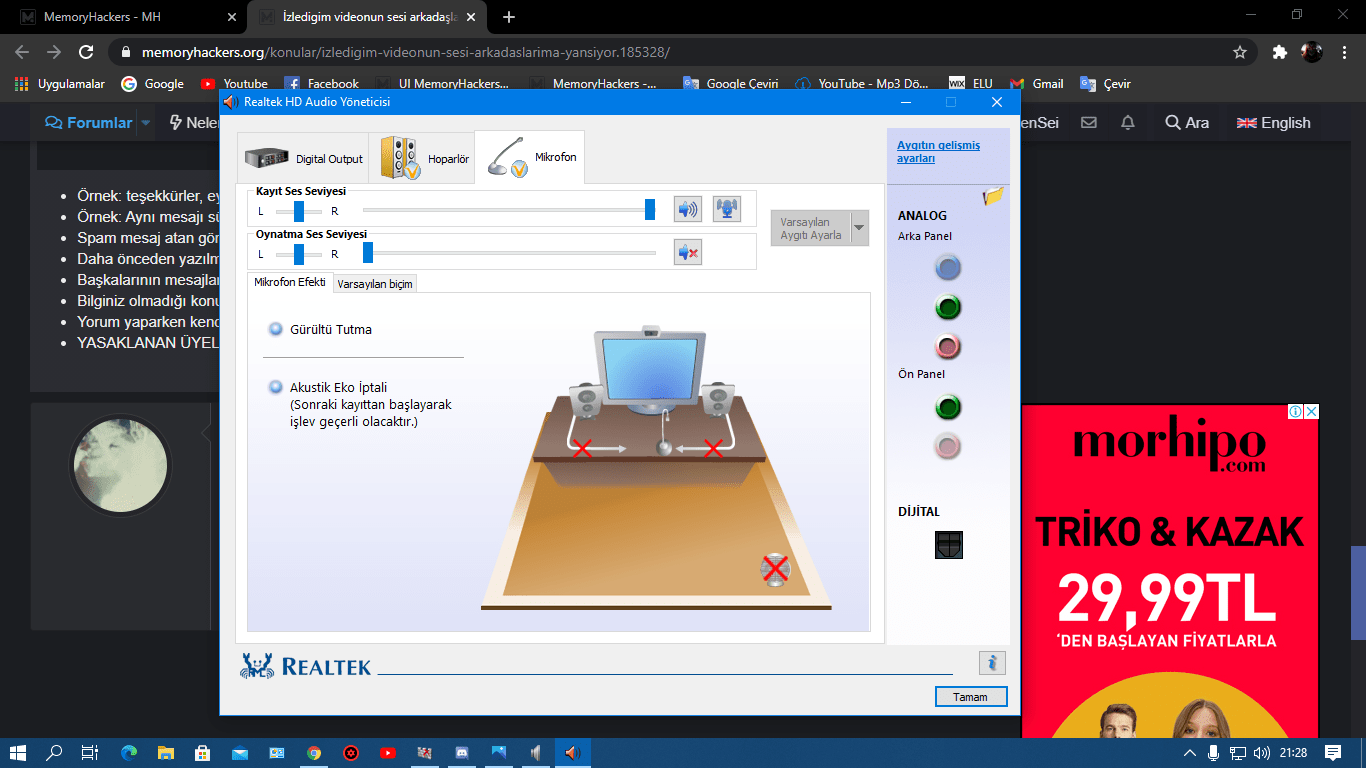Show hidden system tray icons

click(x=1189, y=753)
